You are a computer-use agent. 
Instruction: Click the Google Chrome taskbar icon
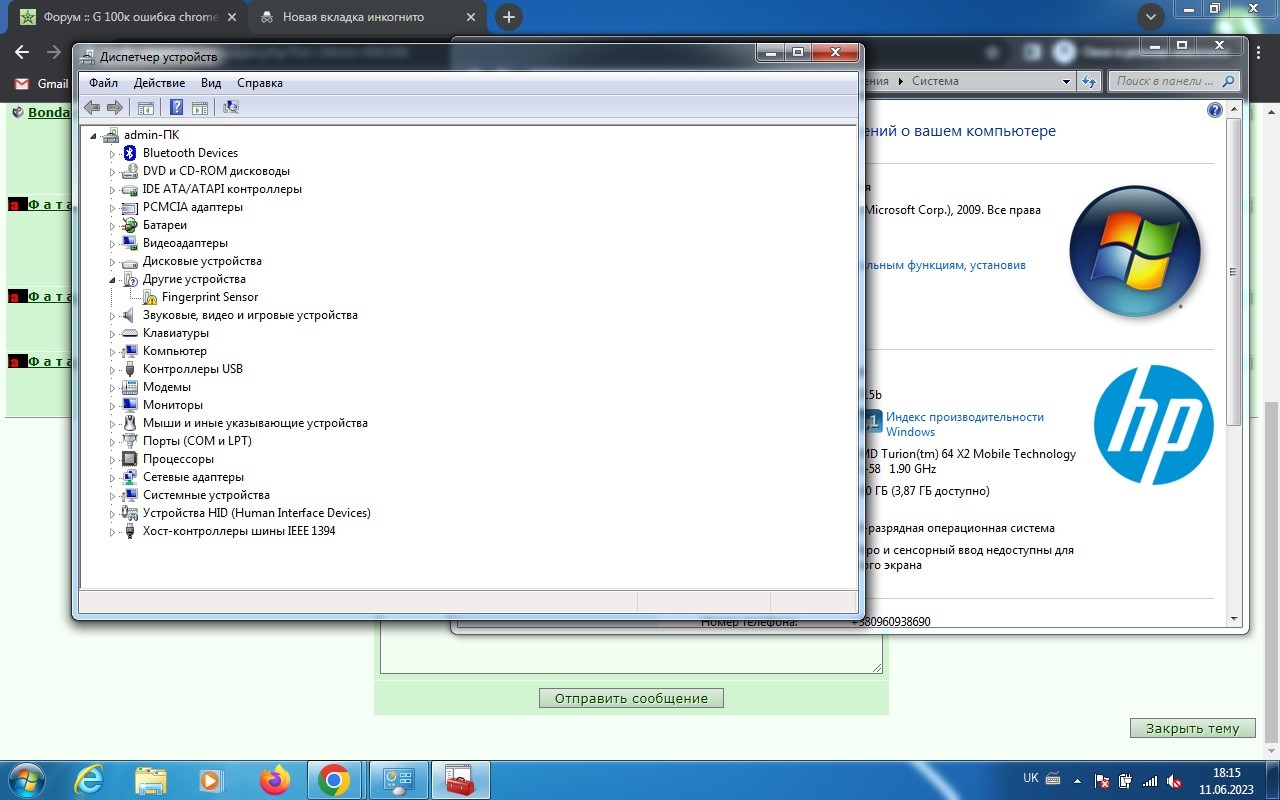334,779
